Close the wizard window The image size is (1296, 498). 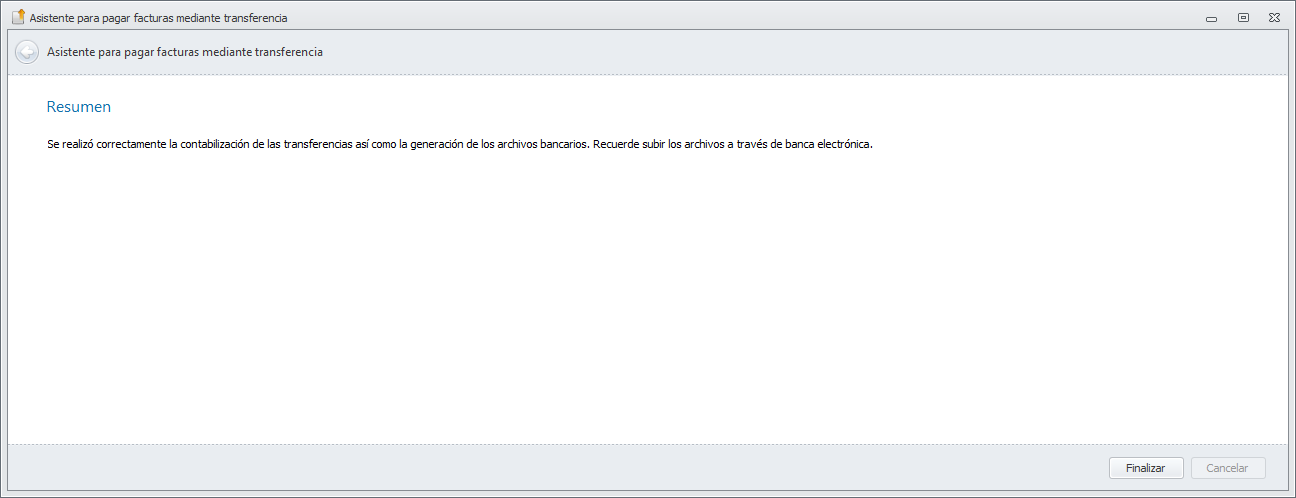[1274, 17]
